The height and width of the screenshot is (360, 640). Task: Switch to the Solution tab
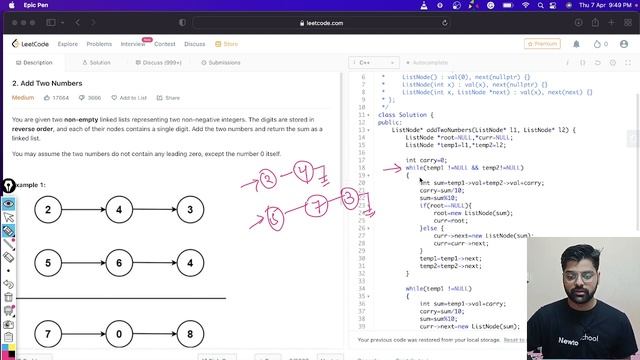(x=96, y=62)
